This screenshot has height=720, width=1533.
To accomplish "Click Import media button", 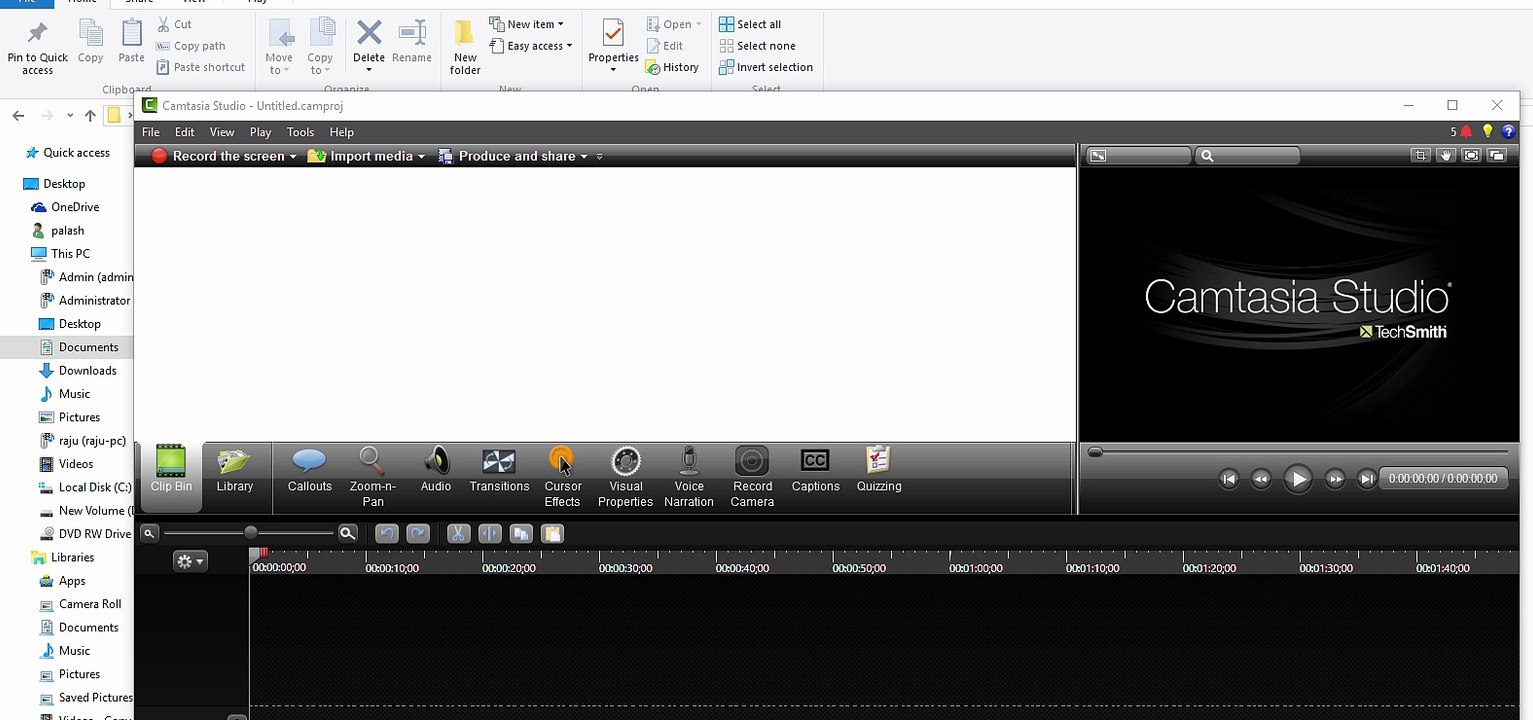I will pyautogui.click(x=360, y=156).
